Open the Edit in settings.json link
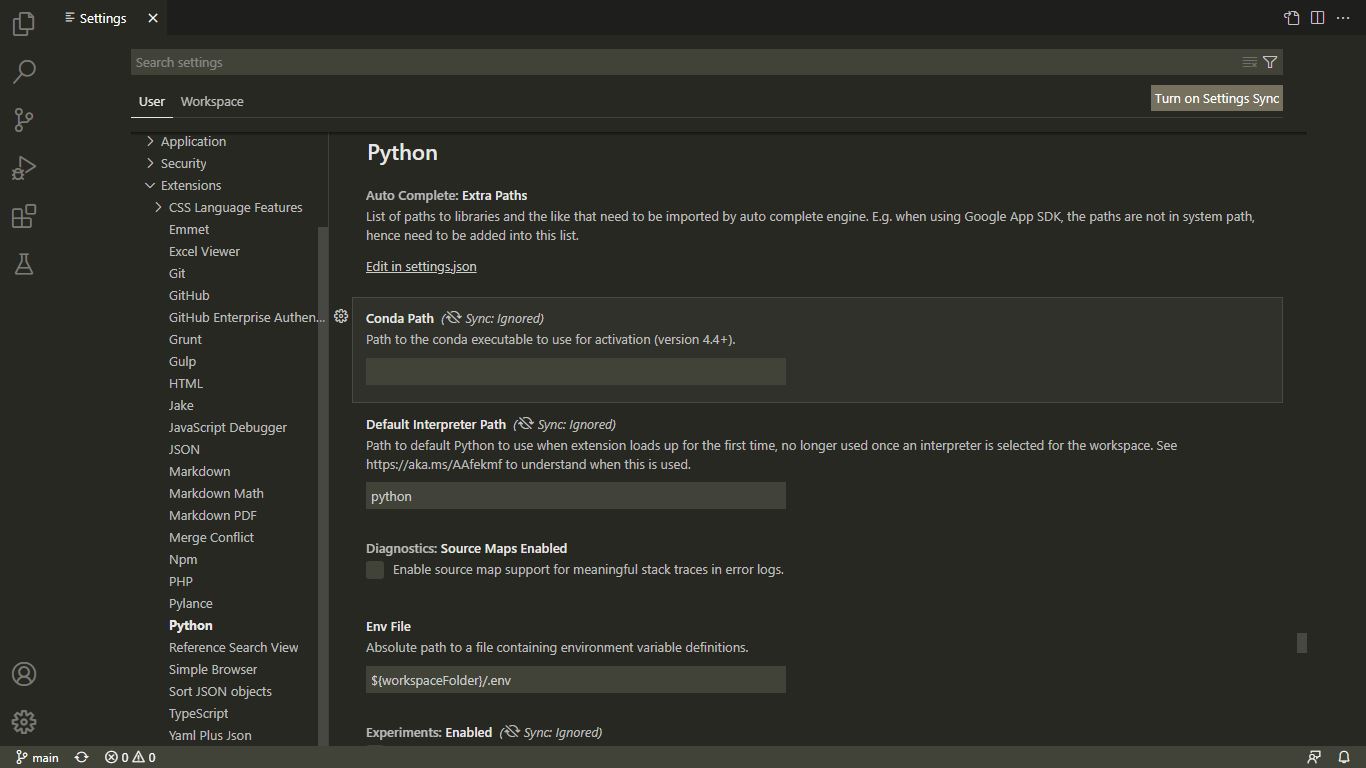This screenshot has height=768, width=1366. [x=420, y=266]
